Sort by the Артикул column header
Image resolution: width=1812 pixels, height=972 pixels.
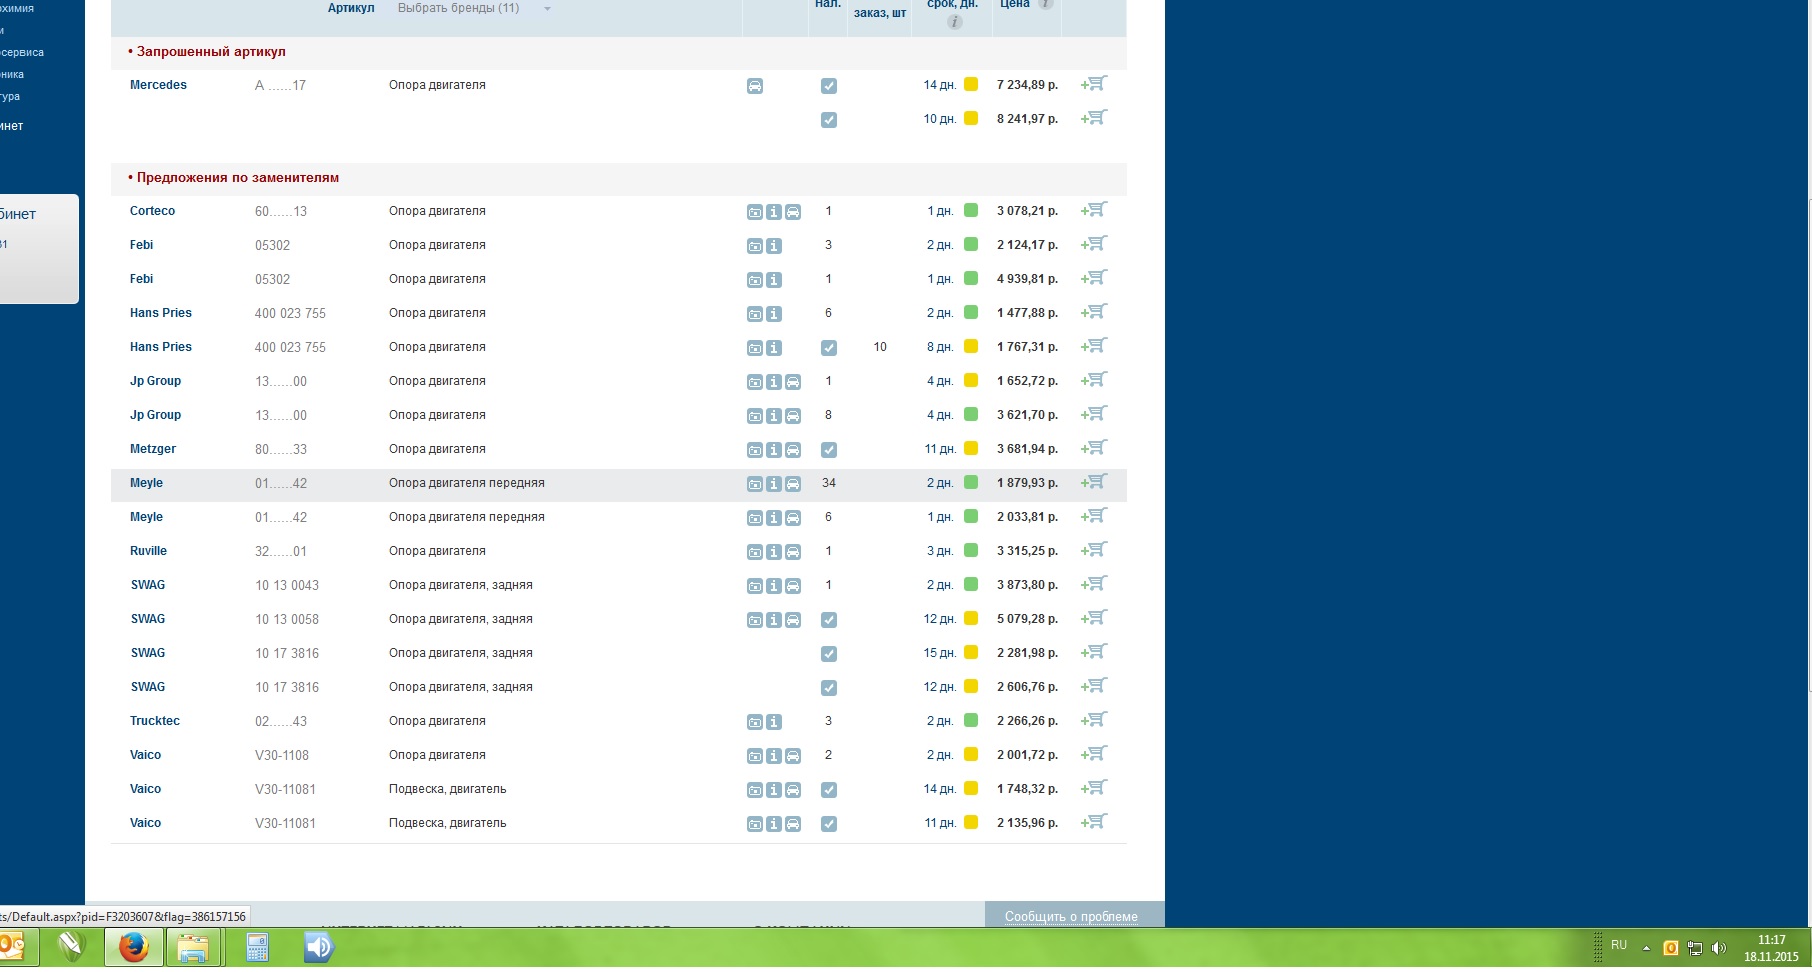point(351,8)
